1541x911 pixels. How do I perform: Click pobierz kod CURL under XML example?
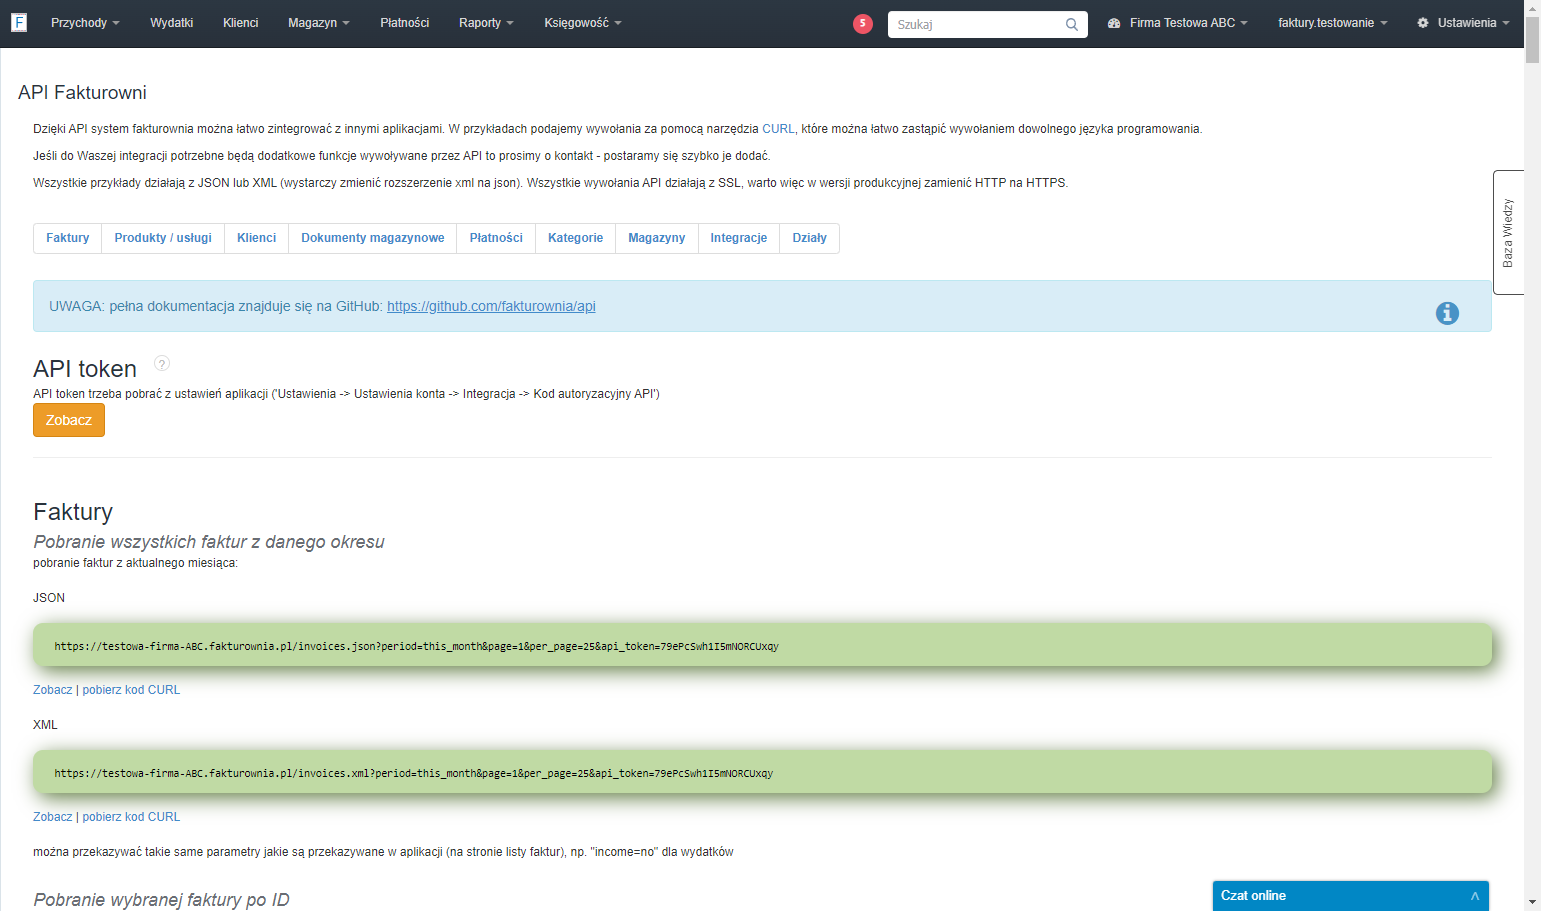pos(131,817)
